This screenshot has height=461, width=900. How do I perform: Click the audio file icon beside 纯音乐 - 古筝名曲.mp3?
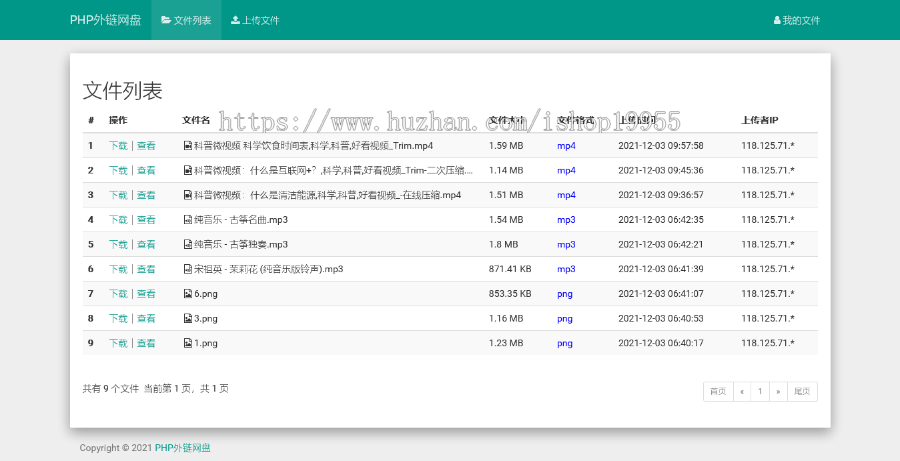pos(187,220)
